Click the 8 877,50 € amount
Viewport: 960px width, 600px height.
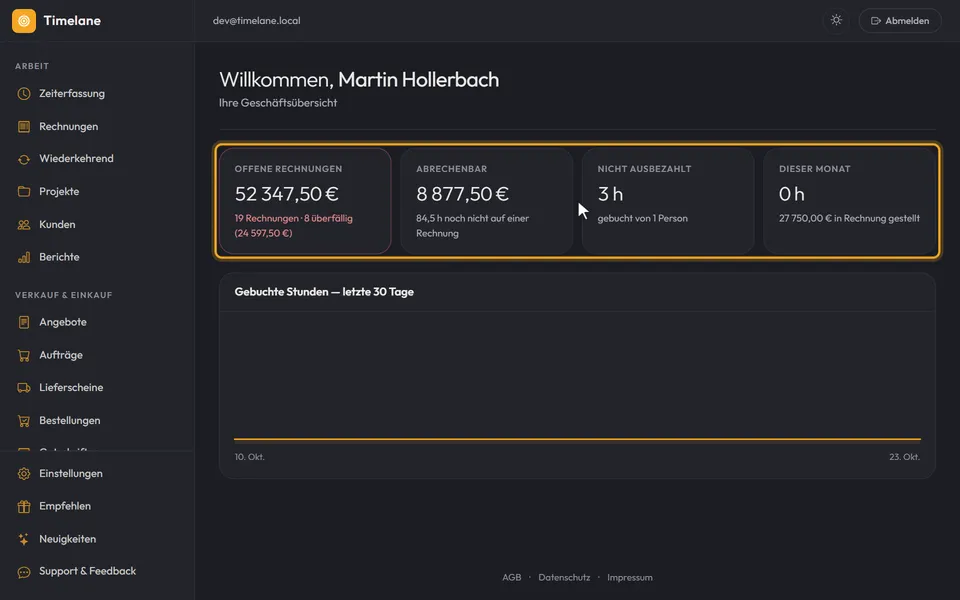[x=462, y=194]
